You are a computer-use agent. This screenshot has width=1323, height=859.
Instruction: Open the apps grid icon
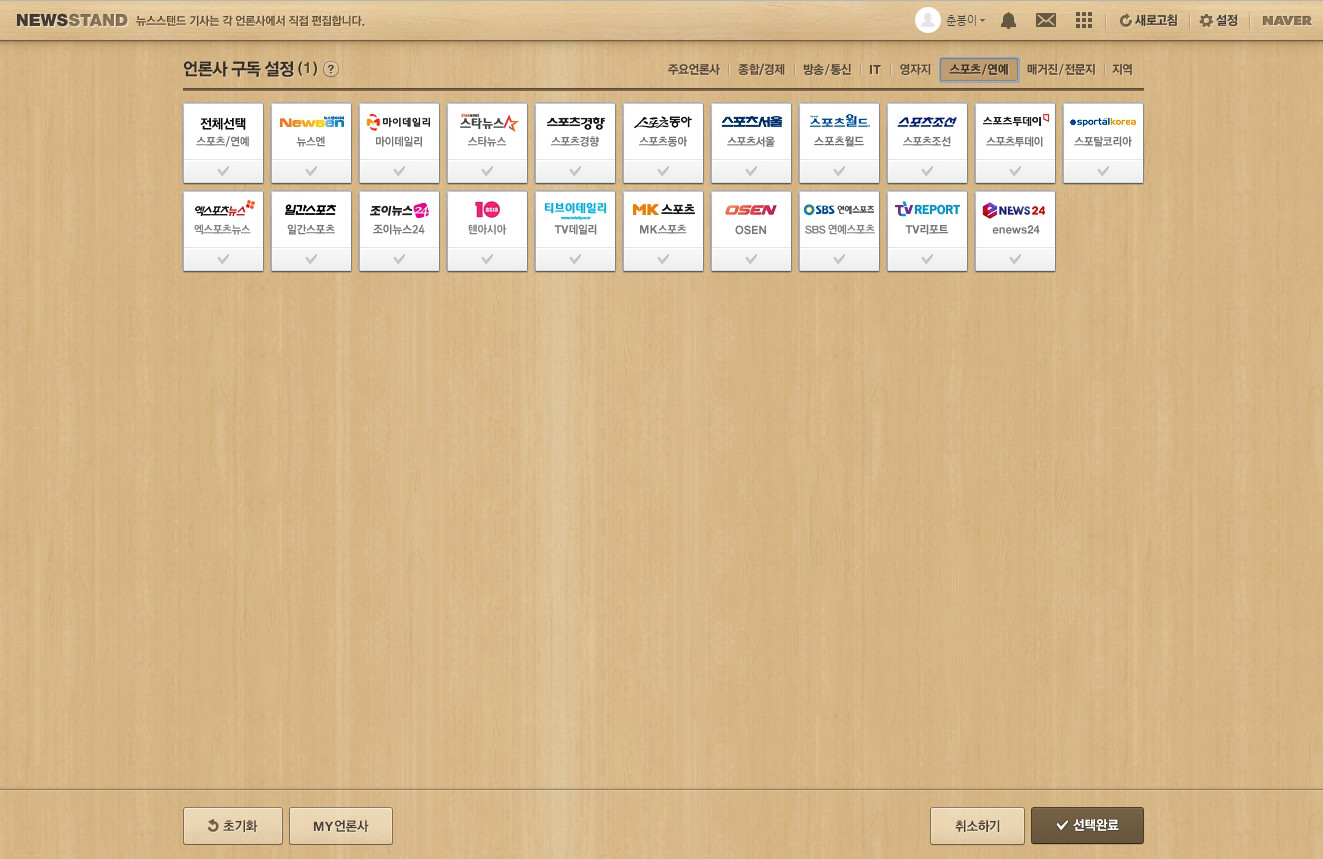click(1083, 20)
